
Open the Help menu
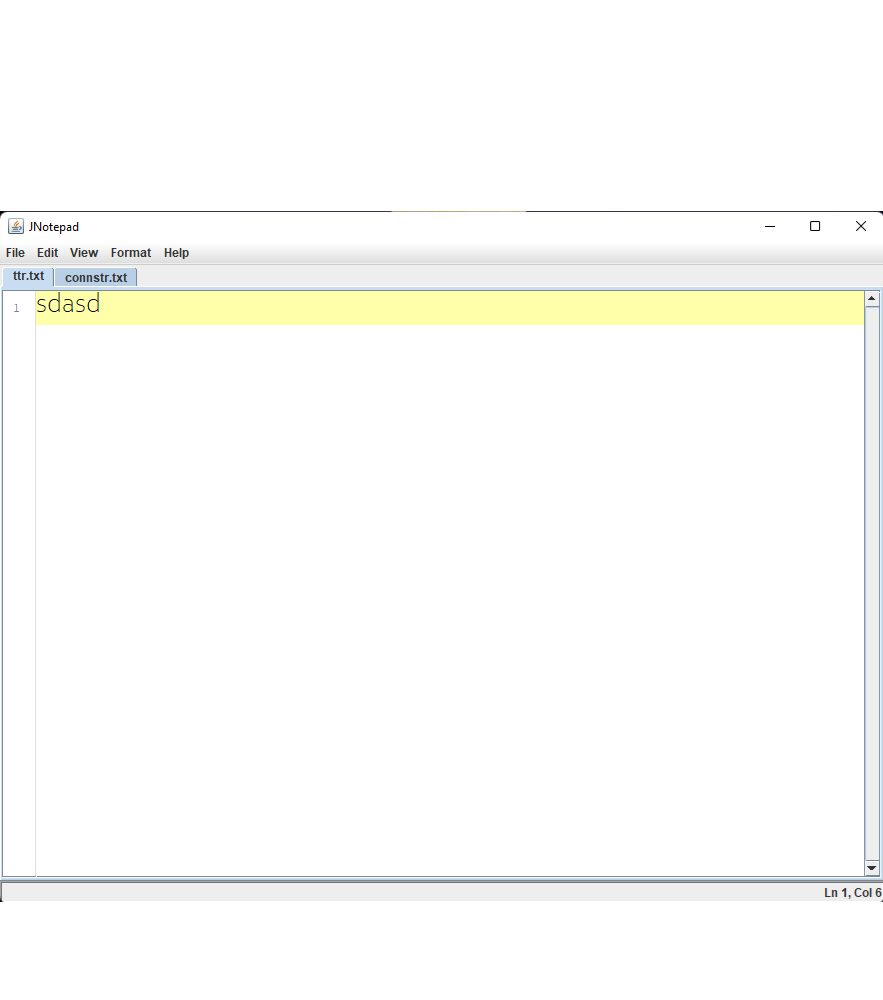coord(176,253)
